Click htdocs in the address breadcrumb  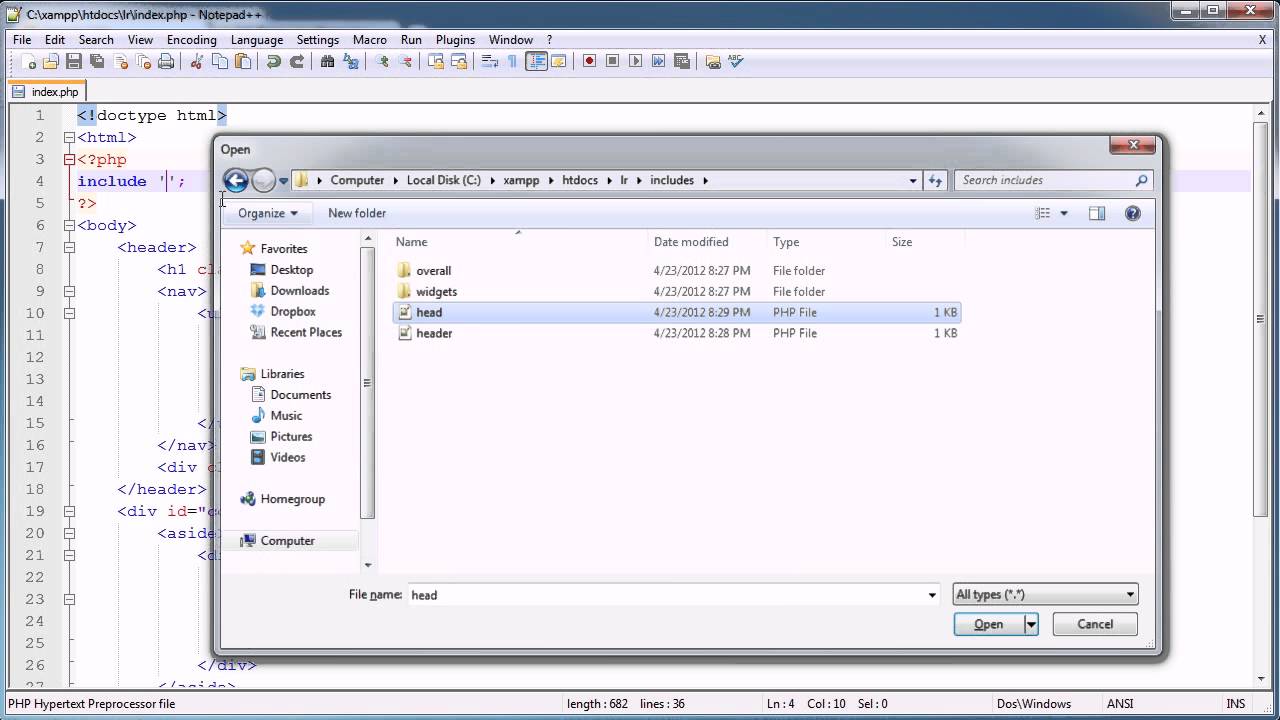pyautogui.click(x=580, y=180)
